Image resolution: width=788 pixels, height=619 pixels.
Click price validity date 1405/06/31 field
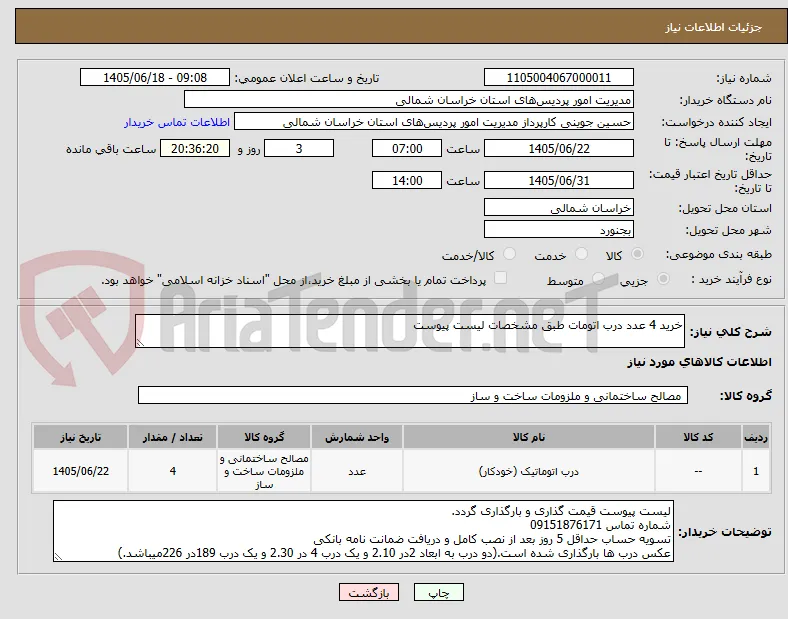pos(558,180)
